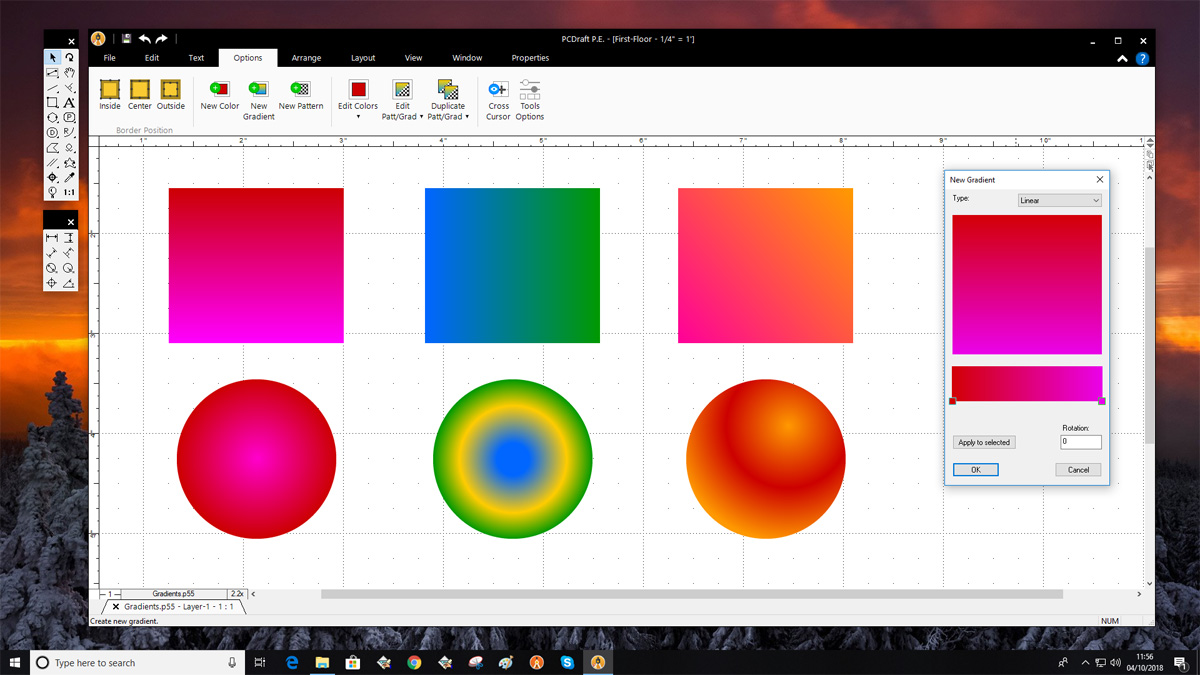Click the save icon in the title bar
The image size is (1200, 675).
point(127,39)
